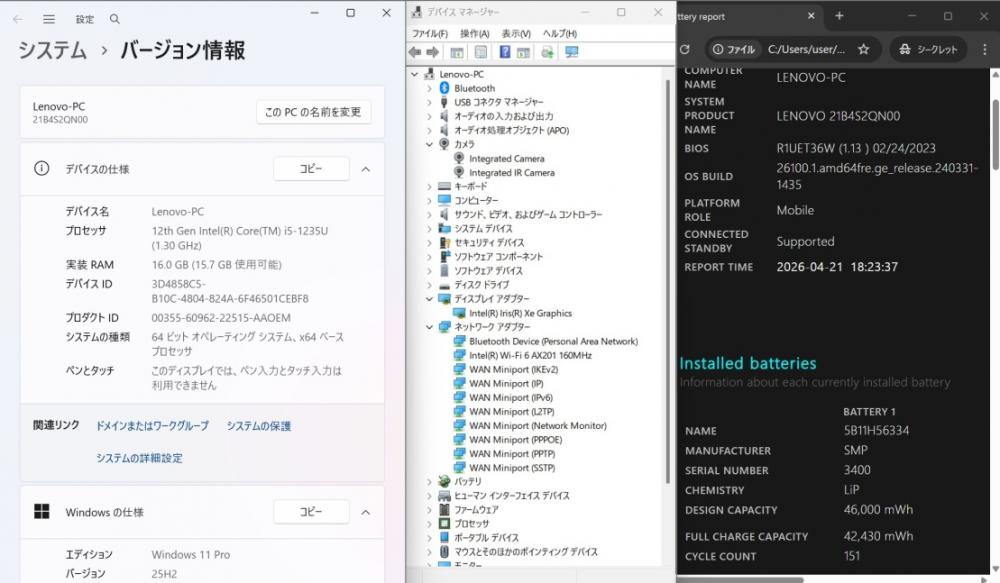
Task: Click properties sheet icon in Device Manager toolbar
Action: pyautogui.click(x=481, y=52)
